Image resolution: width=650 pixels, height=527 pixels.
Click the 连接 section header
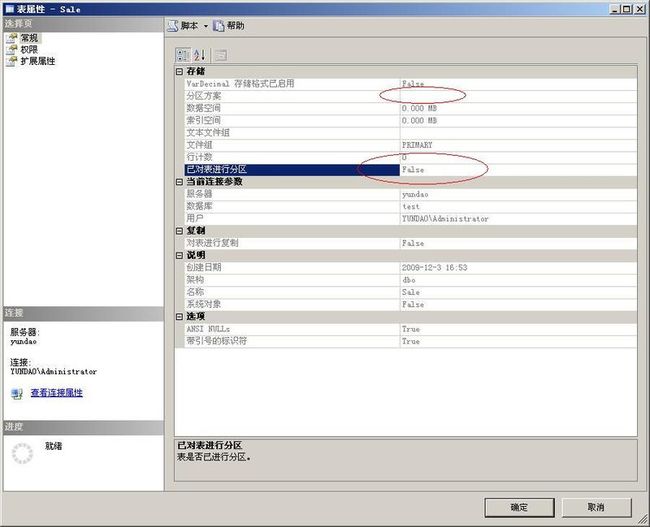coord(83,313)
